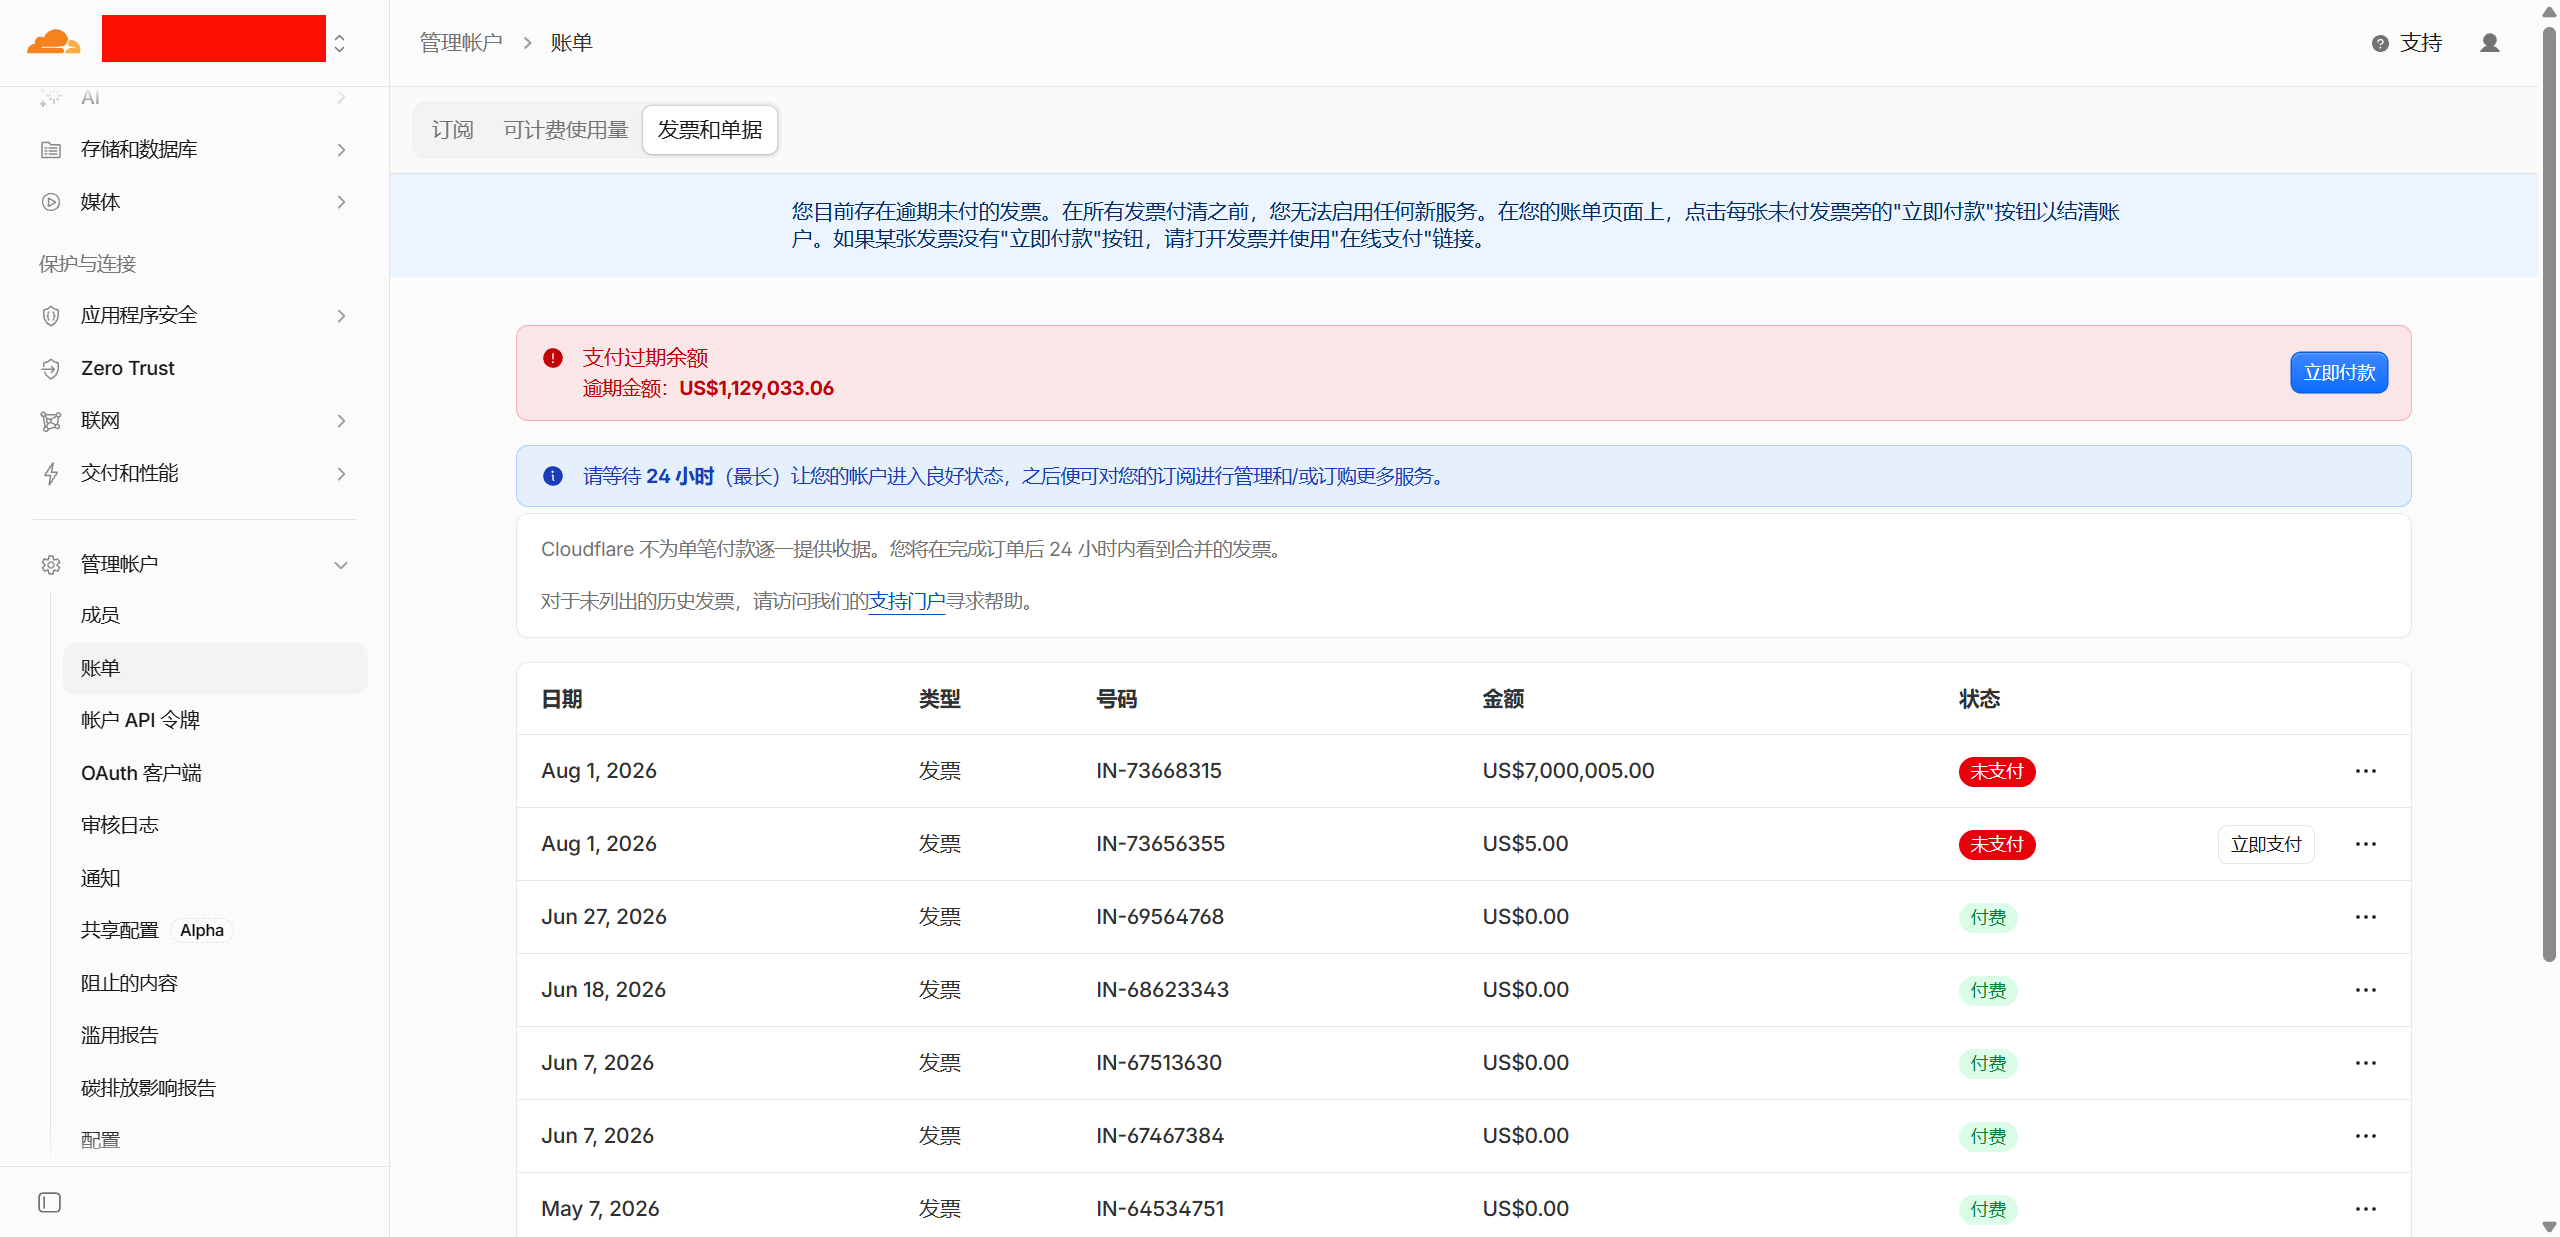This screenshot has width=2560, height=1237.
Task: Click the 日期 column header
Action: tap(562, 699)
